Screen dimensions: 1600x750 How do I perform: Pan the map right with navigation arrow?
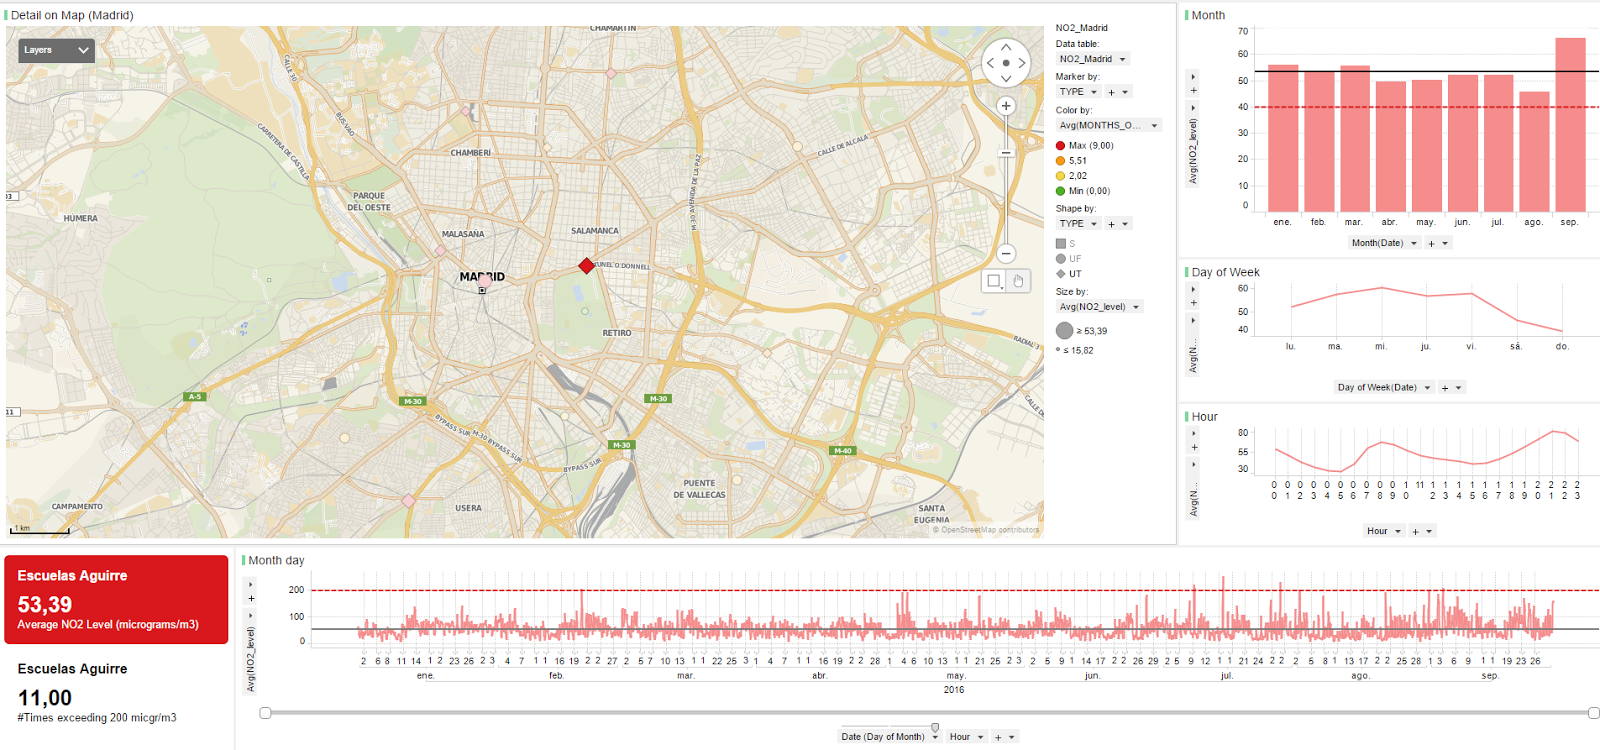coord(1021,63)
